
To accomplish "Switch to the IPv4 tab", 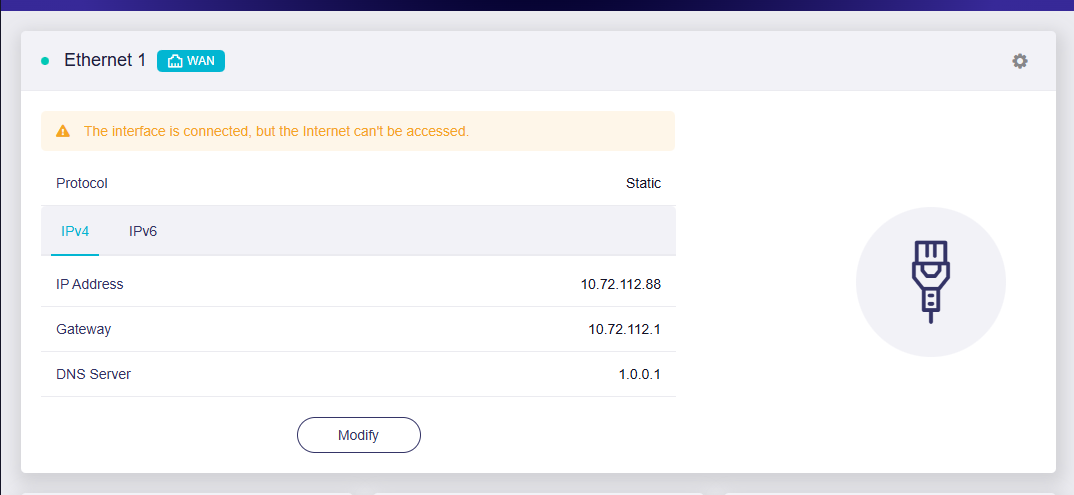I will click(x=75, y=231).
